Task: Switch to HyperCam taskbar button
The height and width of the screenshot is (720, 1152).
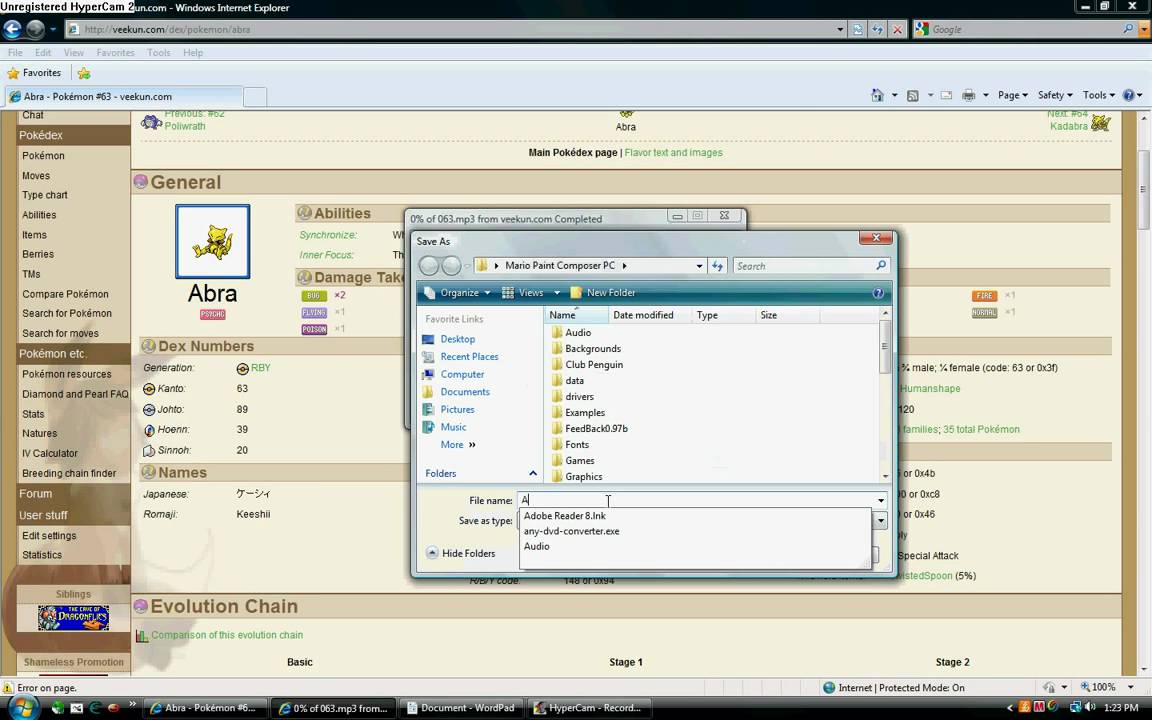Action: tap(590, 708)
